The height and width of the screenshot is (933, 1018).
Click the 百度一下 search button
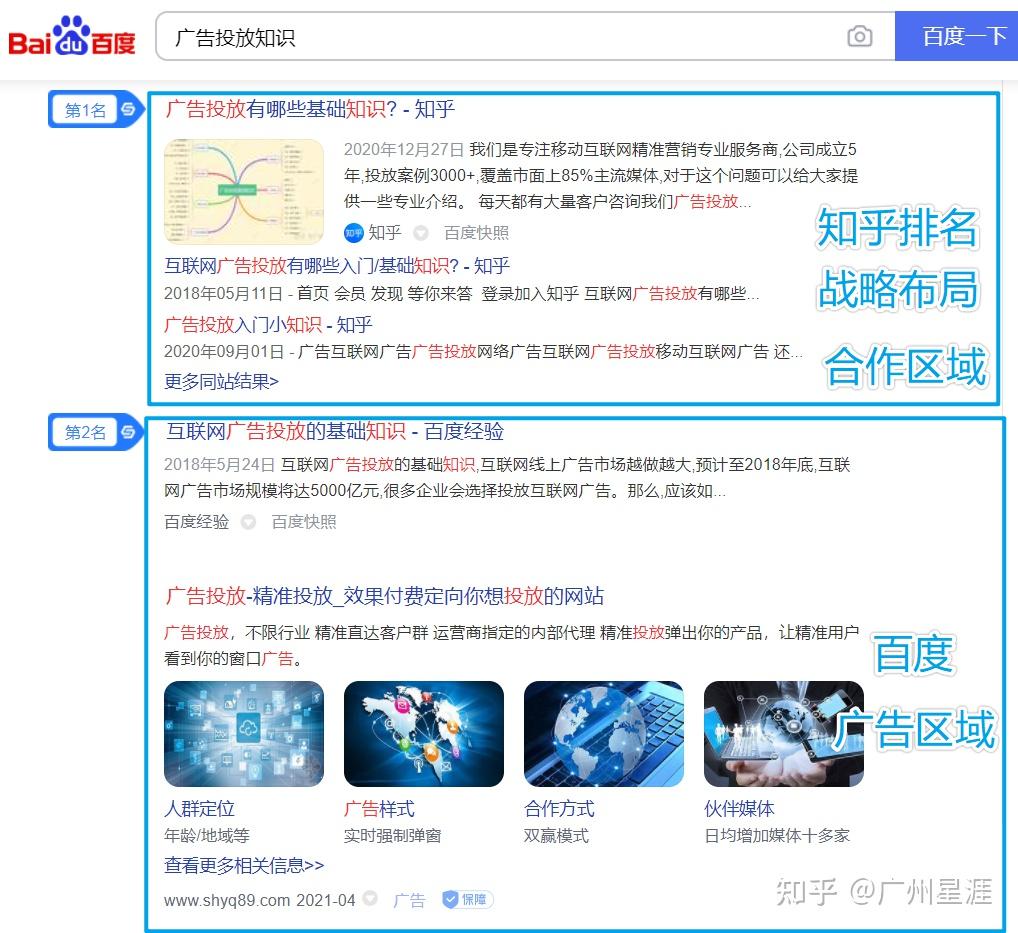956,36
